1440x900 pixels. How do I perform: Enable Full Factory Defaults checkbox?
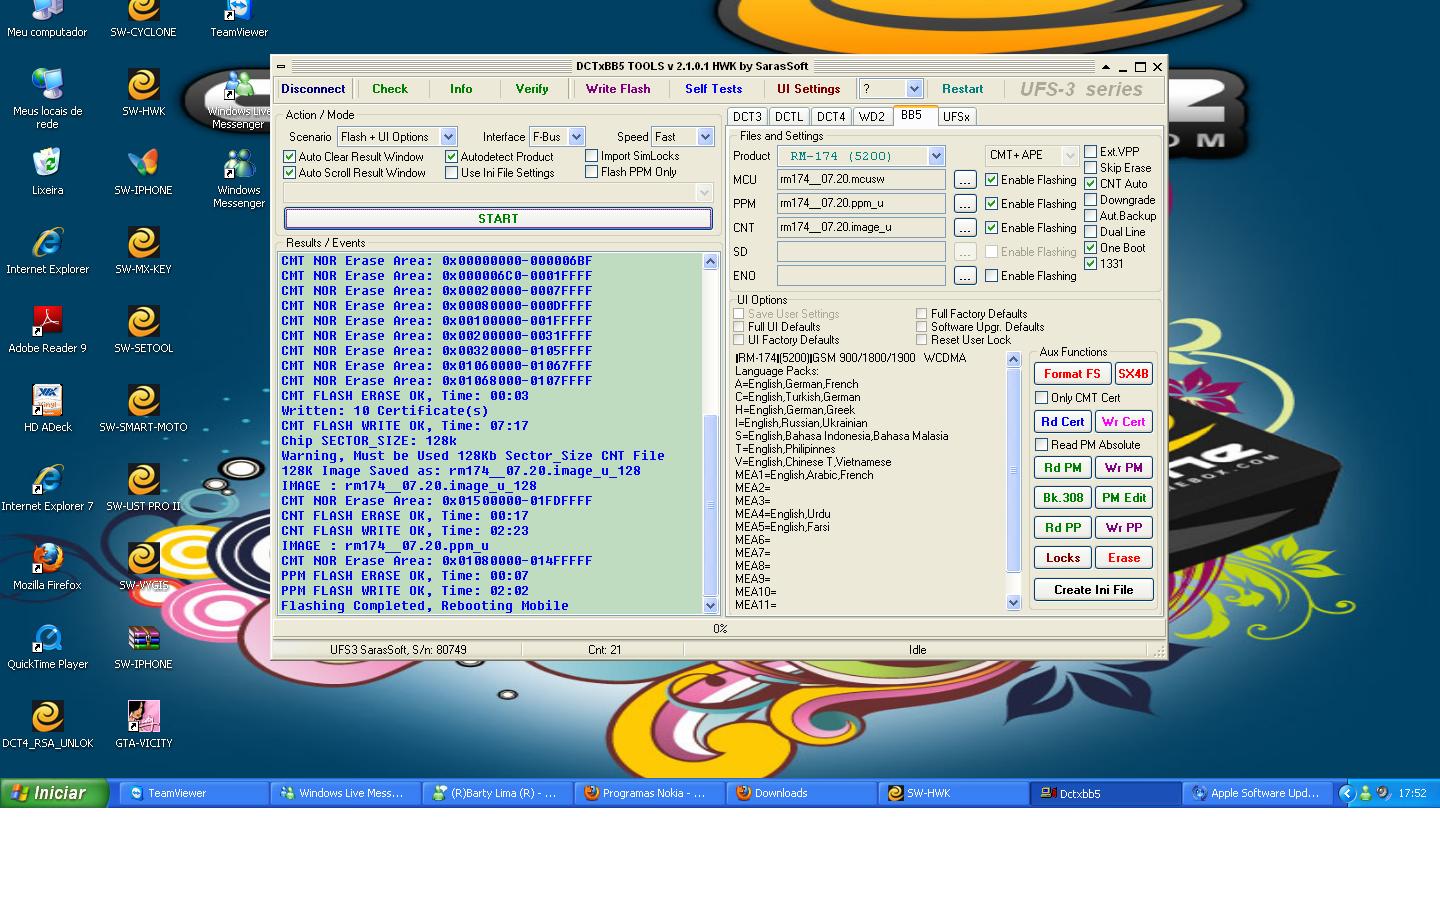tap(921, 314)
